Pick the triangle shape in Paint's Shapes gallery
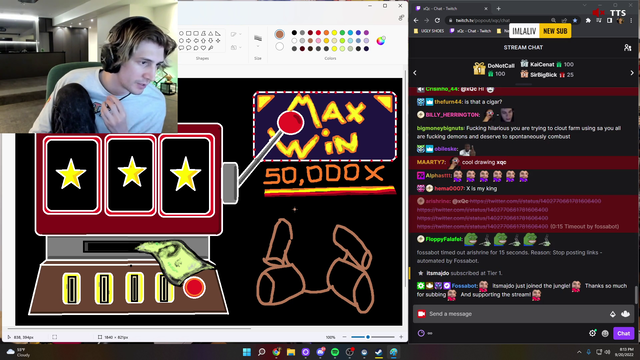 tap(211, 33)
